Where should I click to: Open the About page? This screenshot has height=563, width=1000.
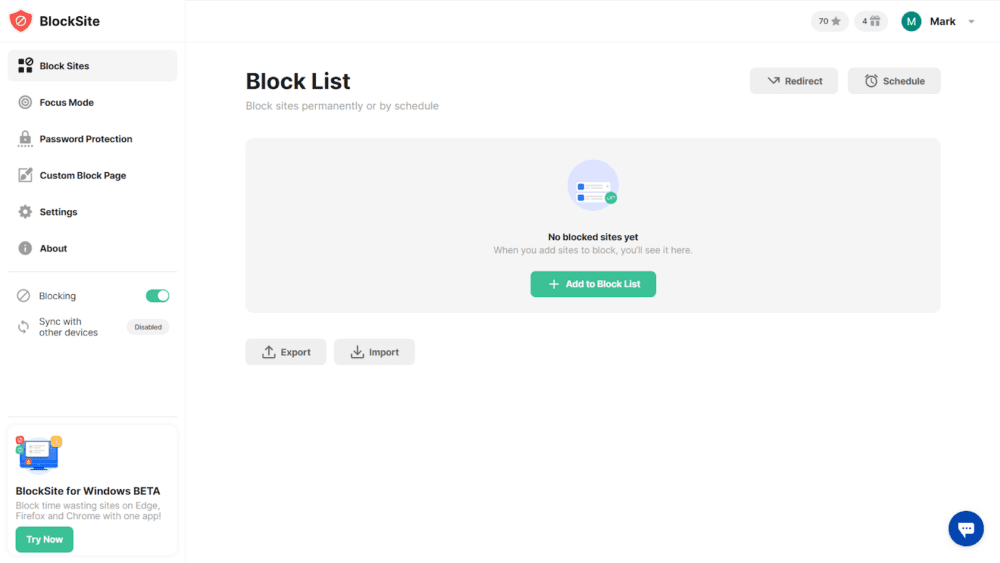[x=92, y=248]
